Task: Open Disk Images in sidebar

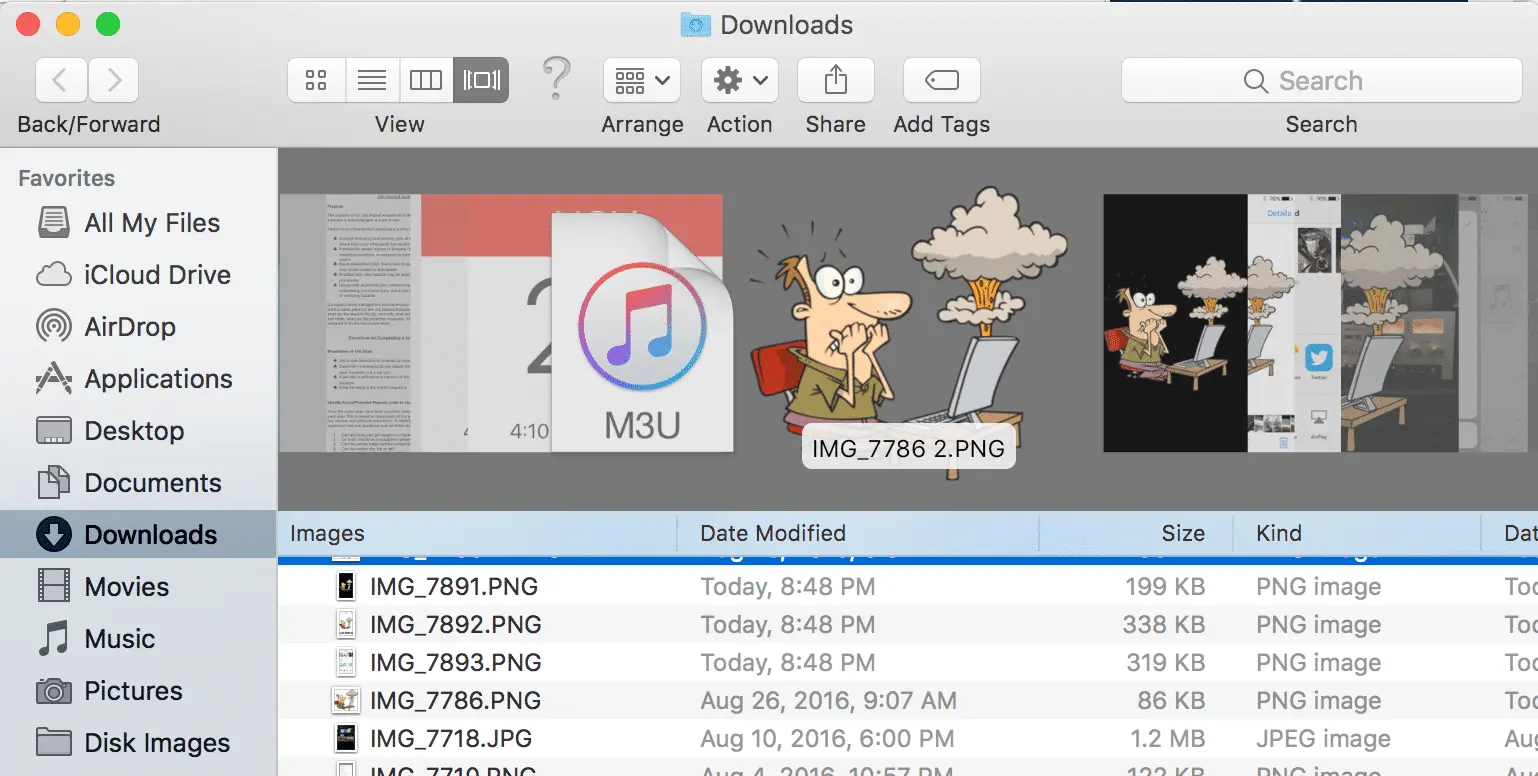Action: point(157,743)
